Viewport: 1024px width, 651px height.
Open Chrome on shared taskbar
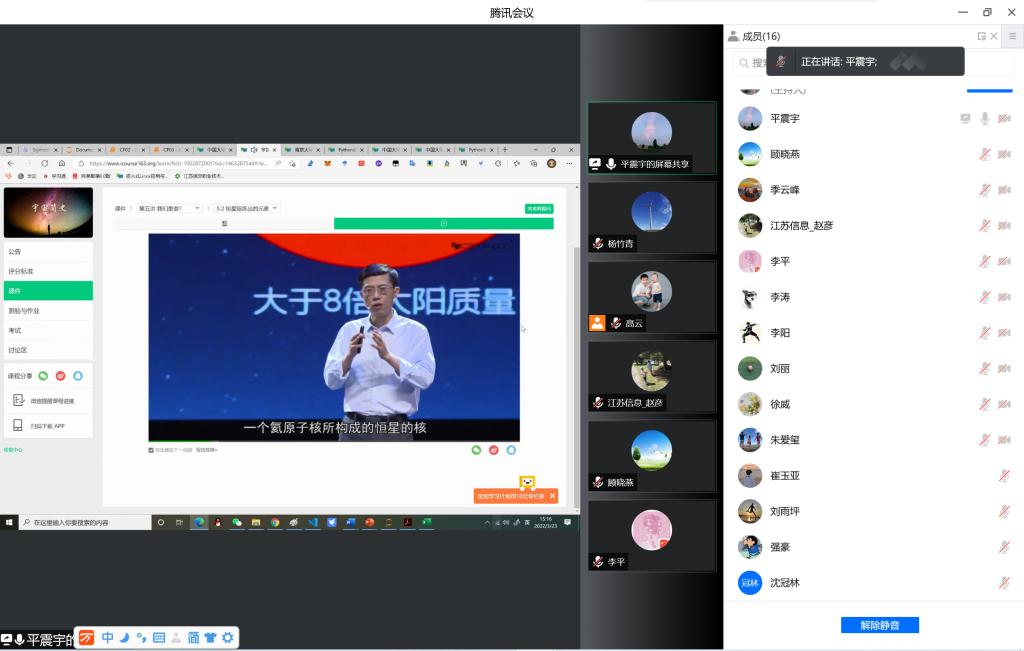coord(274,522)
